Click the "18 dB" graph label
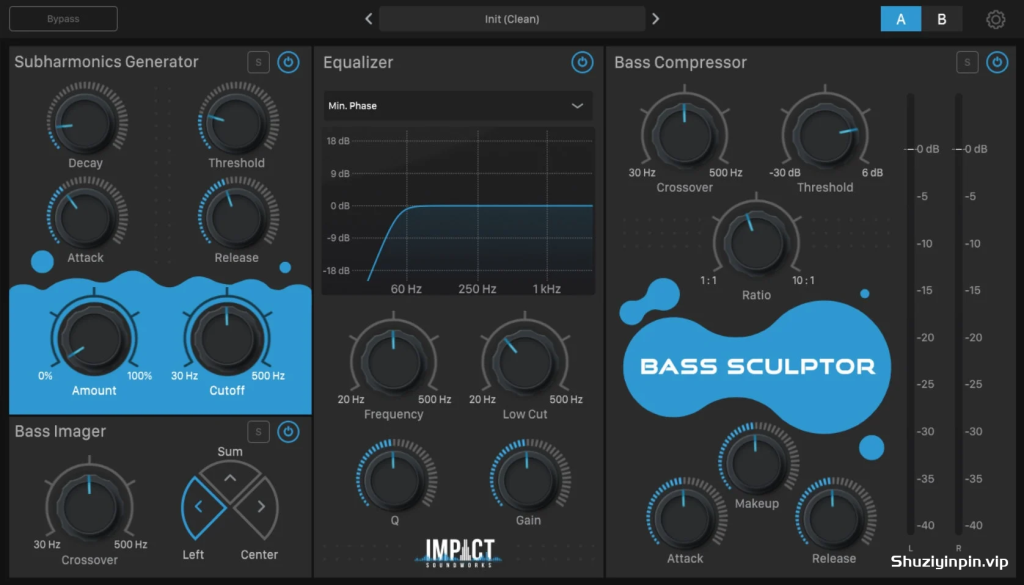 338,140
